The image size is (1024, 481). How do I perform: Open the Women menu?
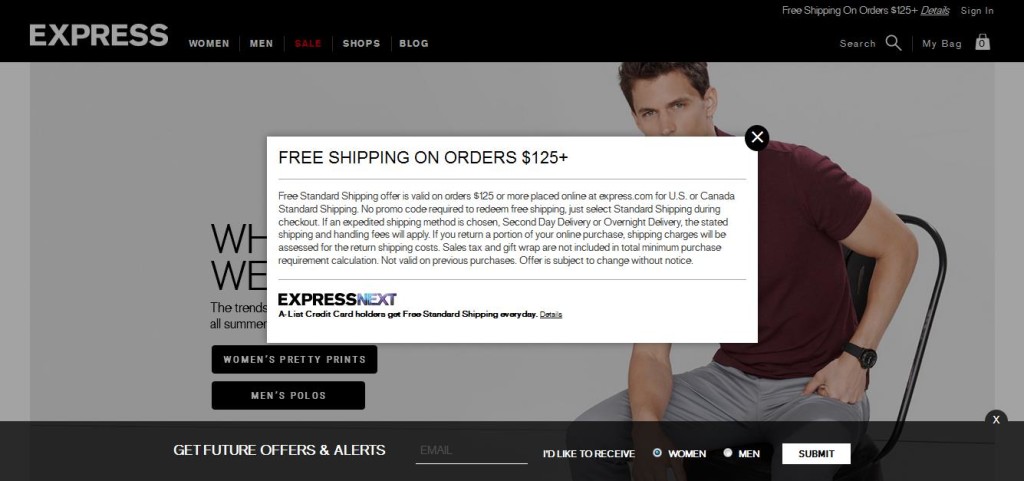(x=209, y=44)
